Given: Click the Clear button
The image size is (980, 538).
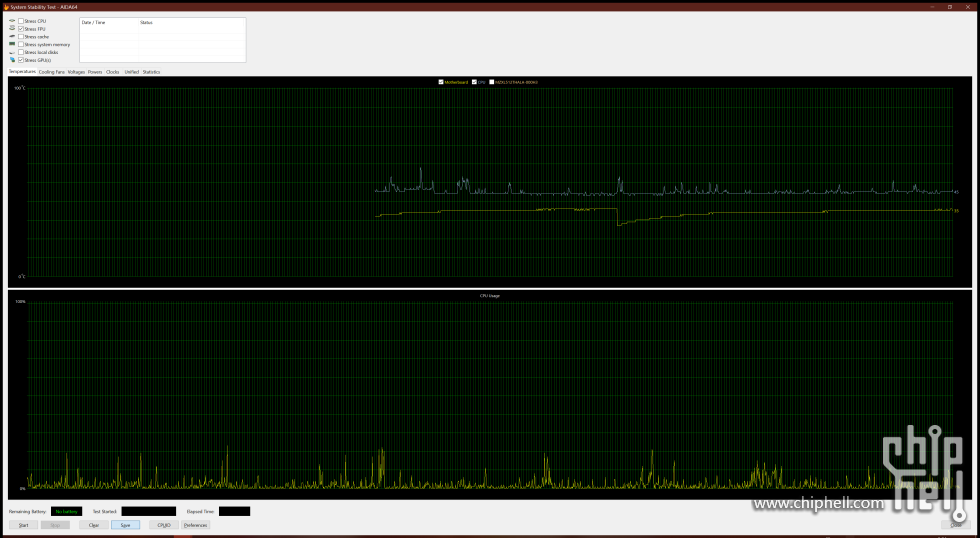Looking at the screenshot, I should pyautogui.click(x=94, y=525).
